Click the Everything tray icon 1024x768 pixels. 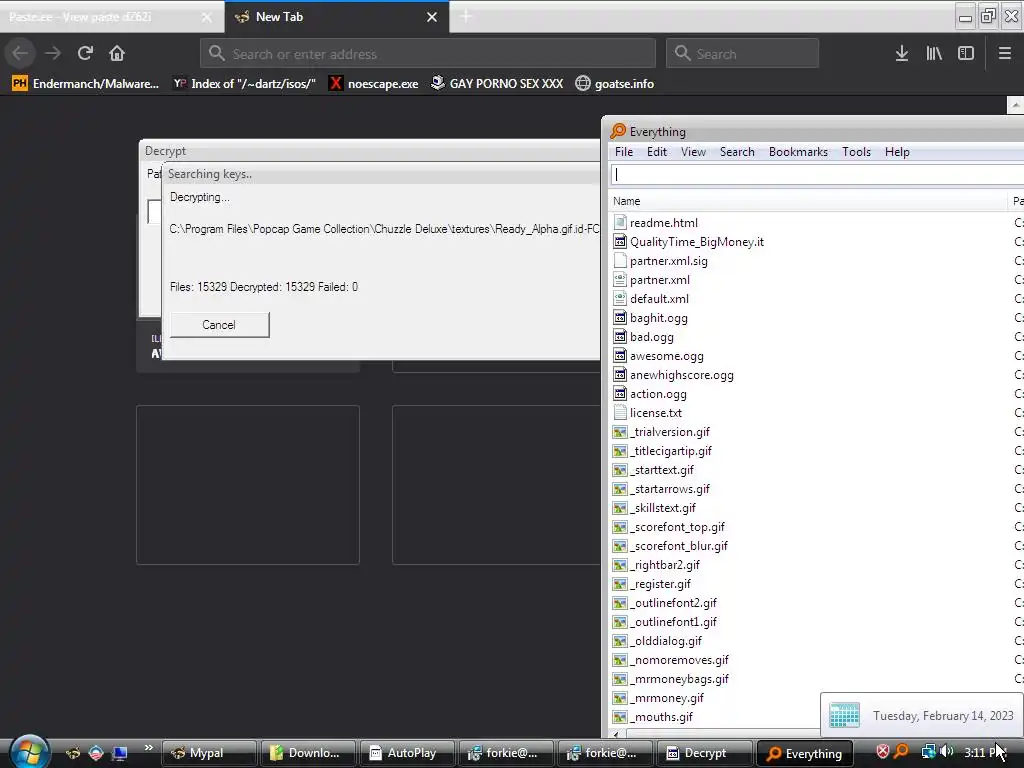pos(902,752)
